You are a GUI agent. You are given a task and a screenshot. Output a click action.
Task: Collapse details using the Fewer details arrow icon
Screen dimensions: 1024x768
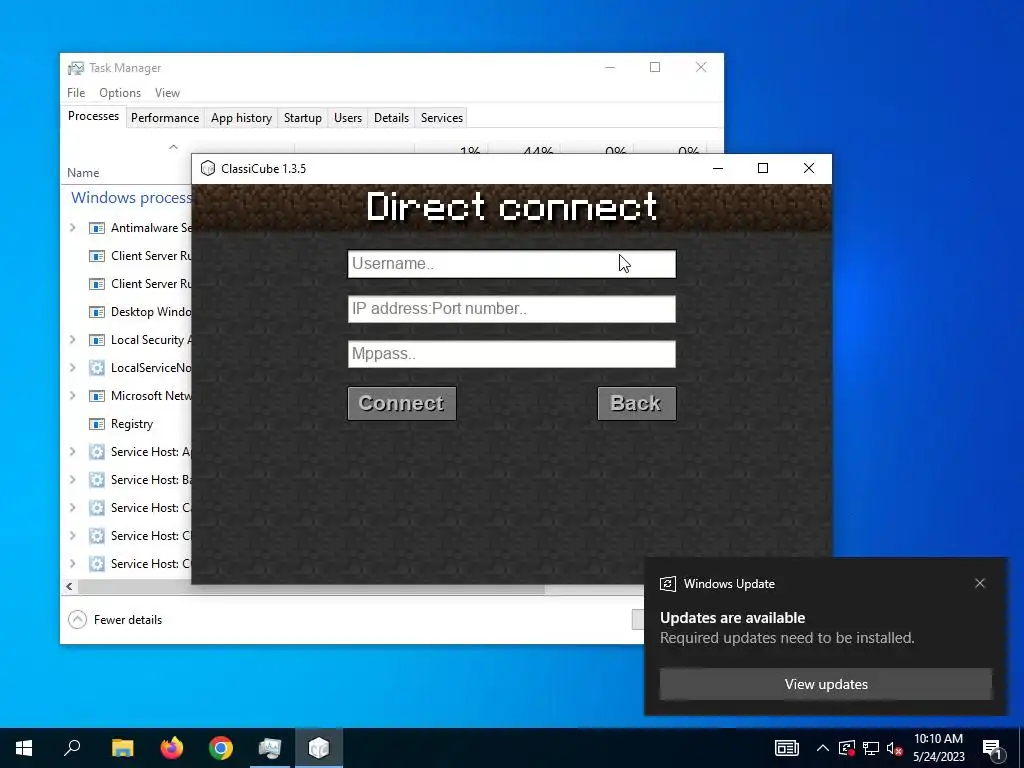pos(77,619)
